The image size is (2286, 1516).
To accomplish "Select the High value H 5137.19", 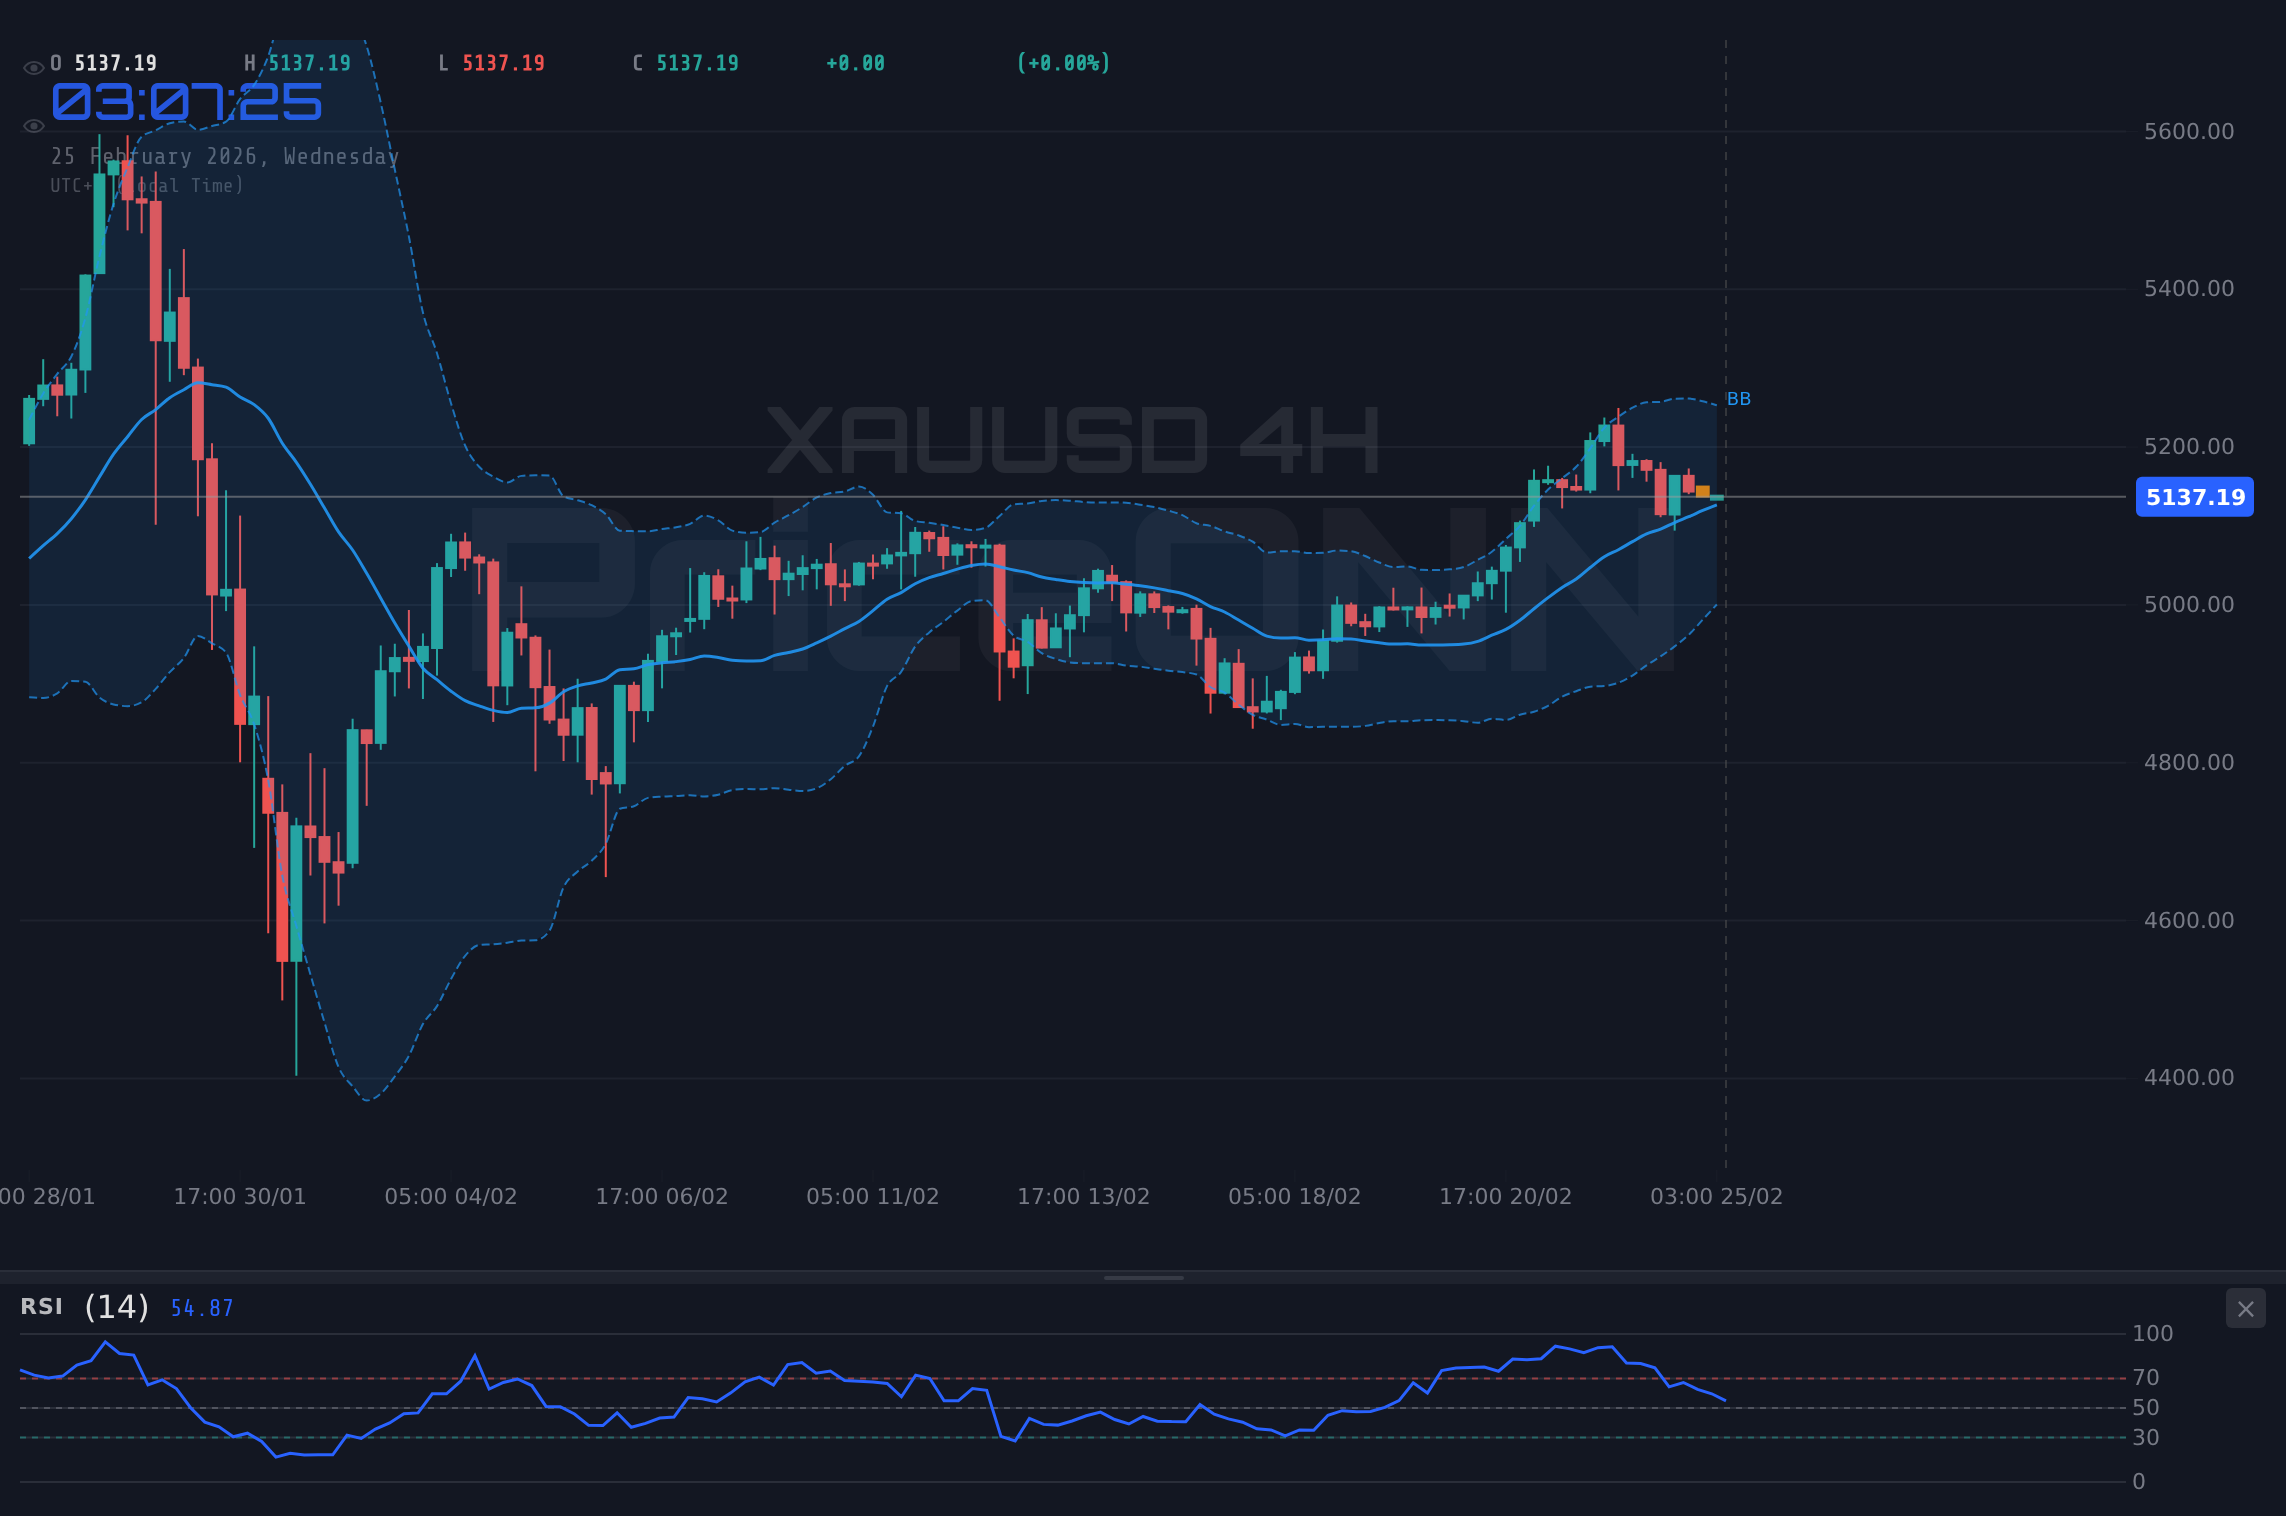I will click(297, 62).
